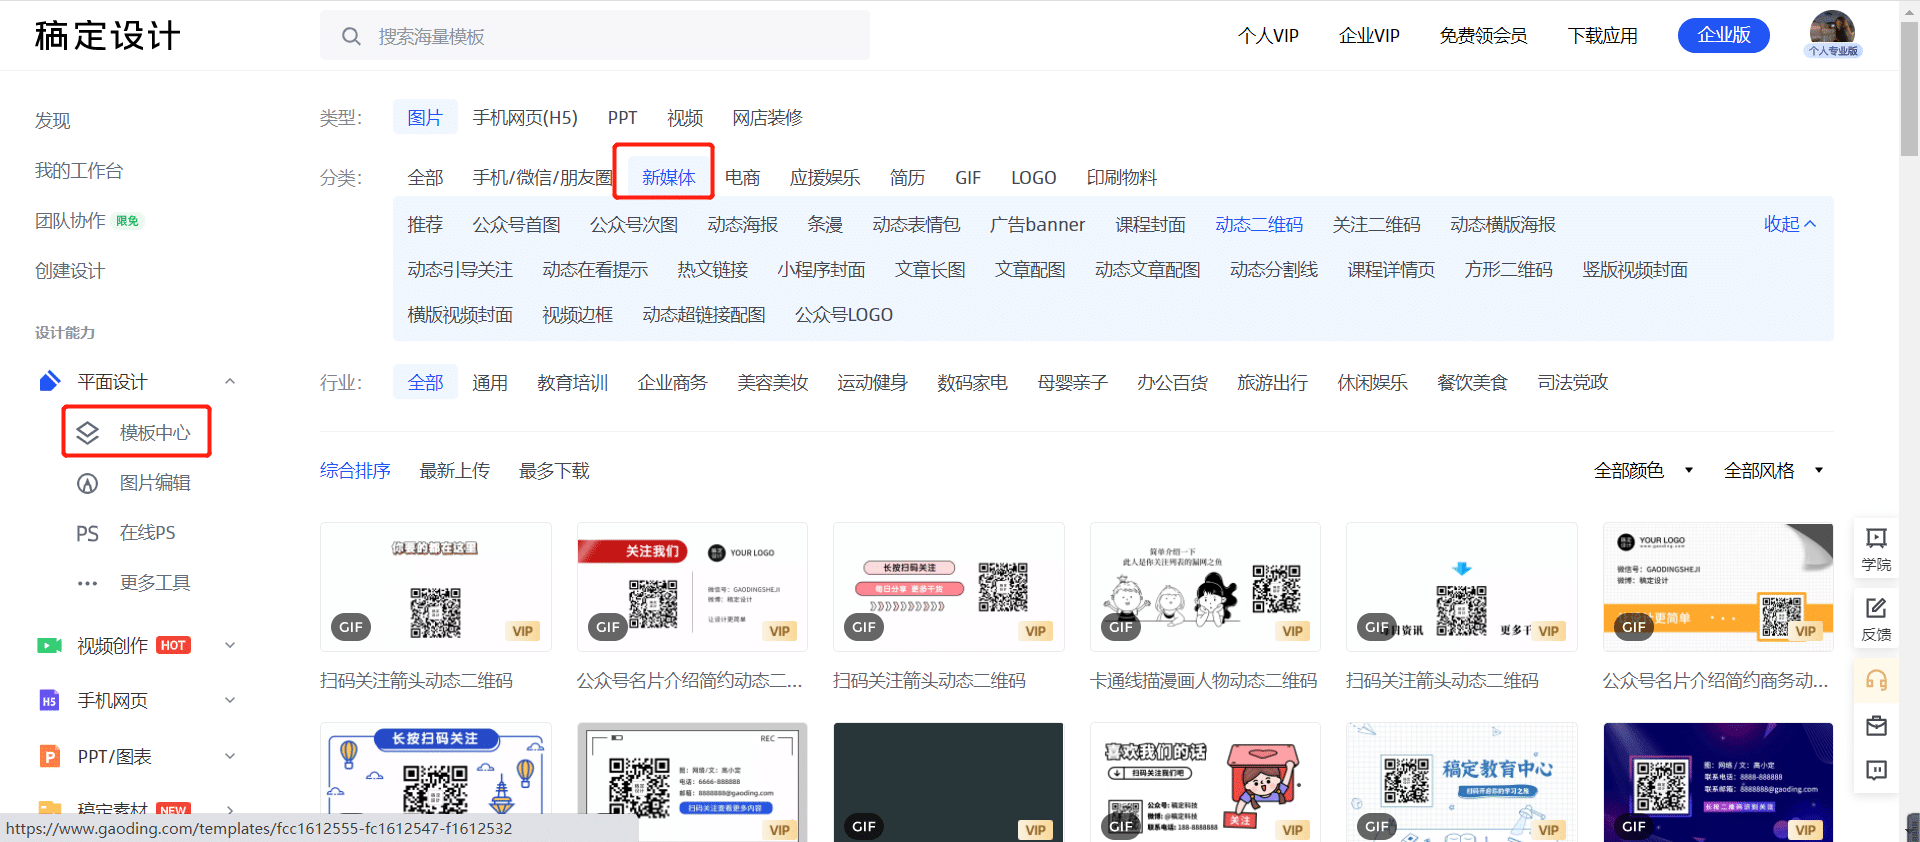Open the 卡通线描漫画人物动态二维码 thumbnail
Image resolution: width=1920 pixels, height=842 pixels.
[x=1205, y=586]
